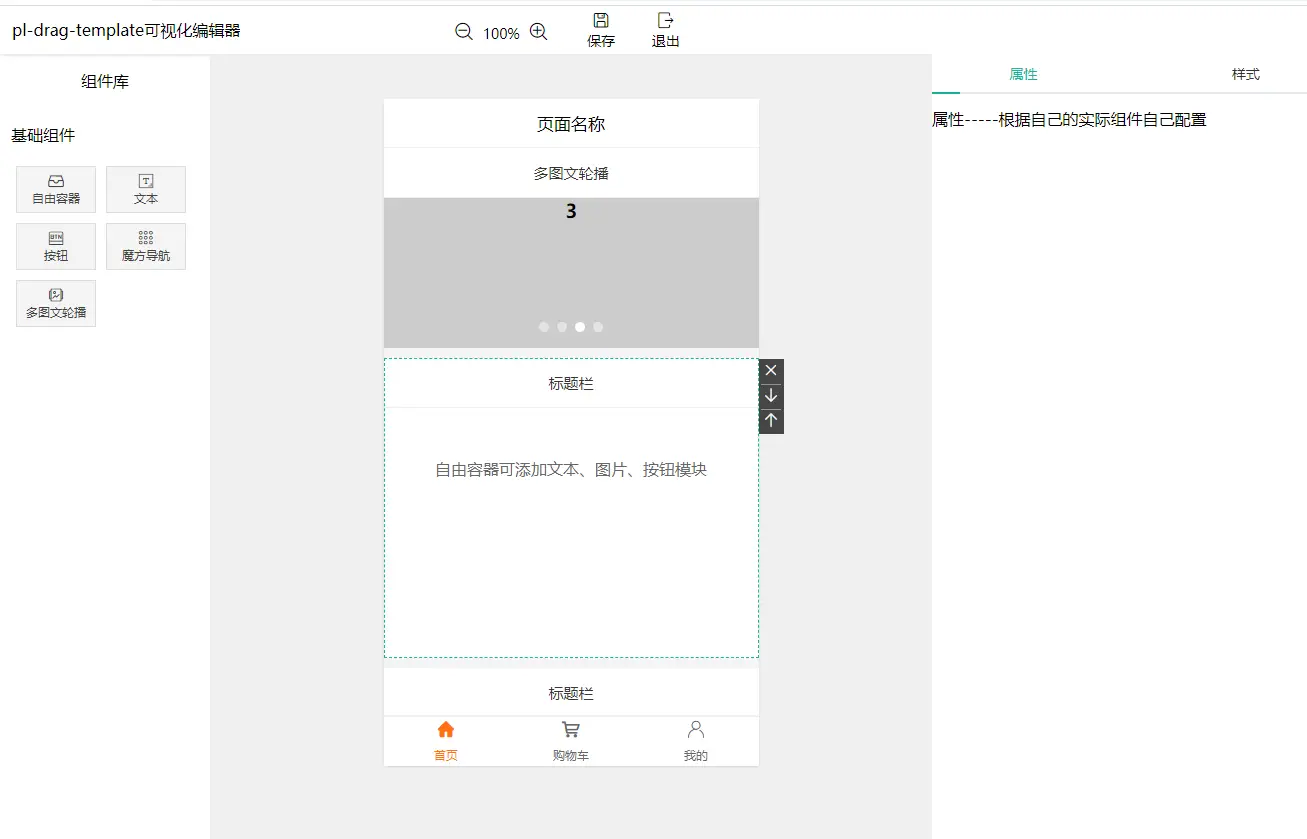Select the last carousel indicator dot
The height and width of the screenshot is (839, 1307).
[x=598, y=327]
